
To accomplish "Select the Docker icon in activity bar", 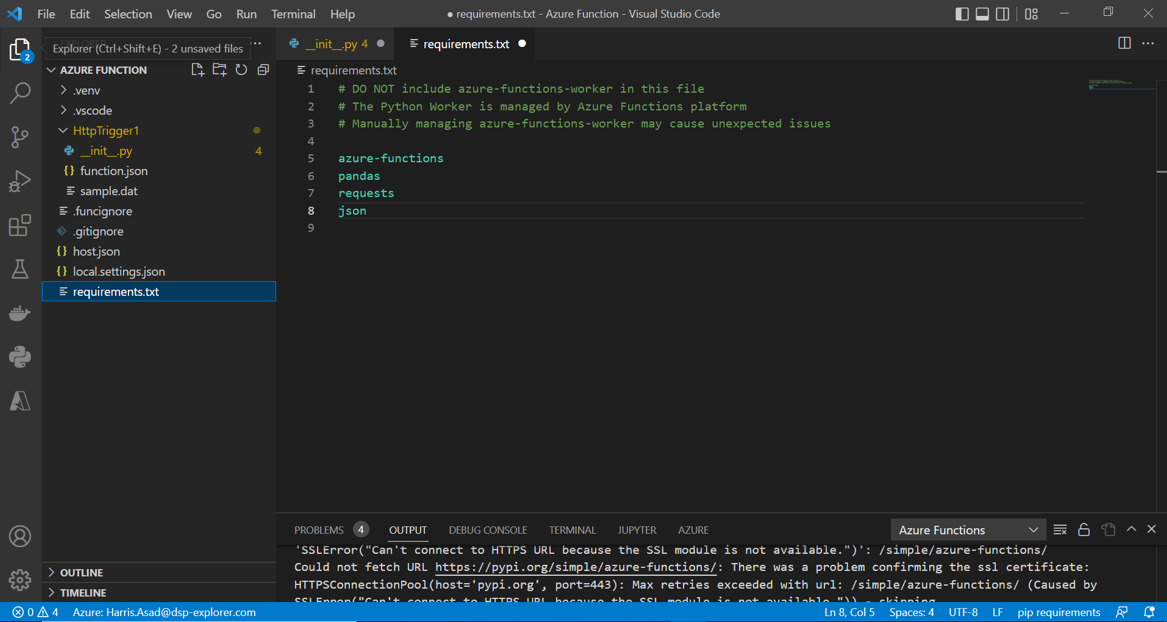I will (20, 312).
